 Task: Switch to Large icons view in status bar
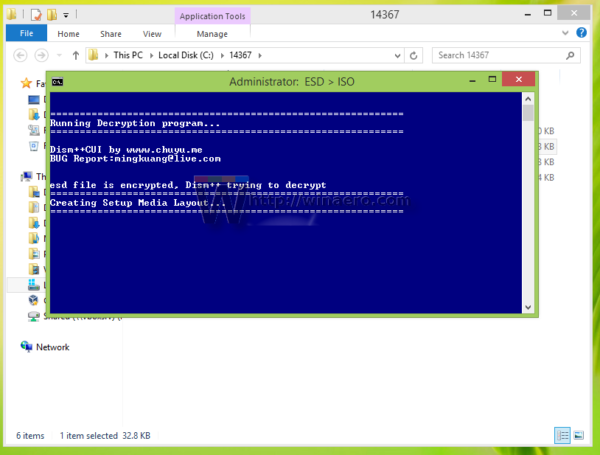[579, 435]
